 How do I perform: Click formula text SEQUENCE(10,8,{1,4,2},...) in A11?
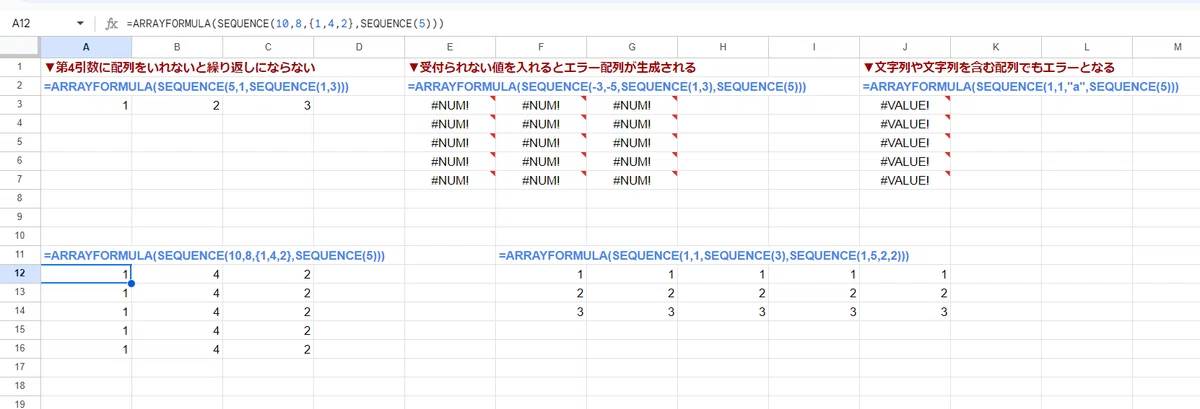coord(214,256)
